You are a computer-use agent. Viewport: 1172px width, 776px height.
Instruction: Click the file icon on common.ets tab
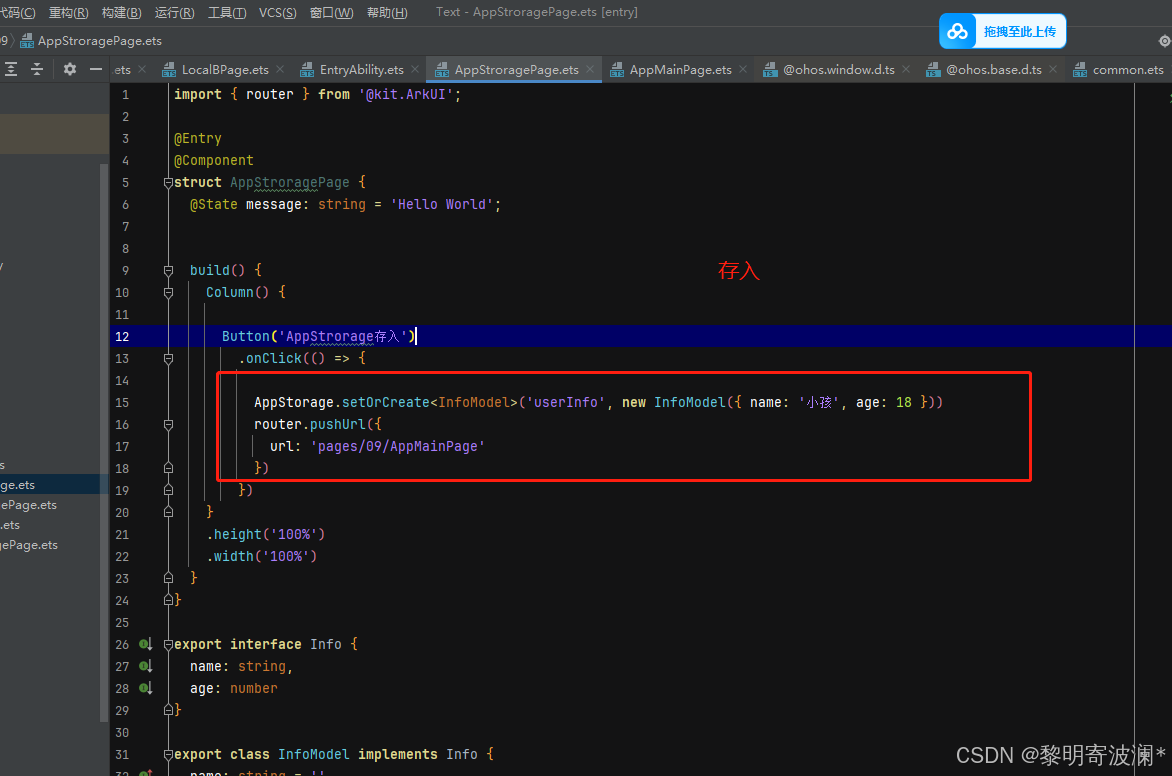(x=1080, y=70)
